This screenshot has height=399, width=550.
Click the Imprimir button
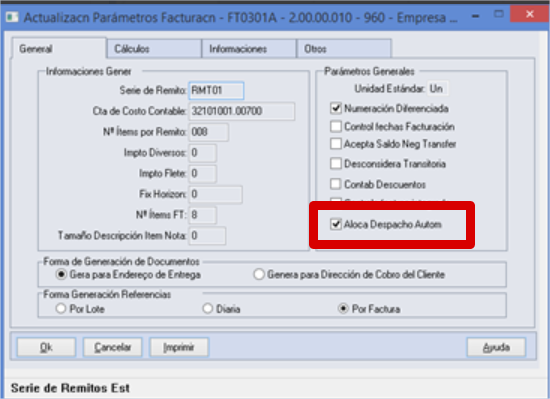point(179,347)
